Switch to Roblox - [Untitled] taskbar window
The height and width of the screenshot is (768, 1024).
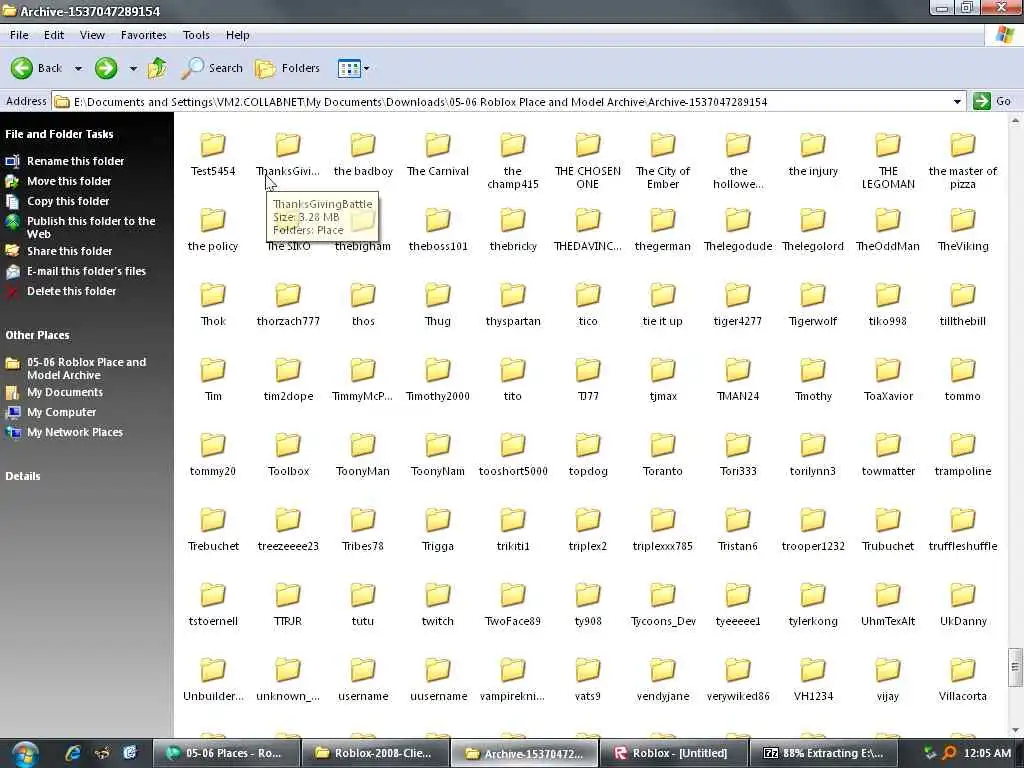tap(673, 753)
